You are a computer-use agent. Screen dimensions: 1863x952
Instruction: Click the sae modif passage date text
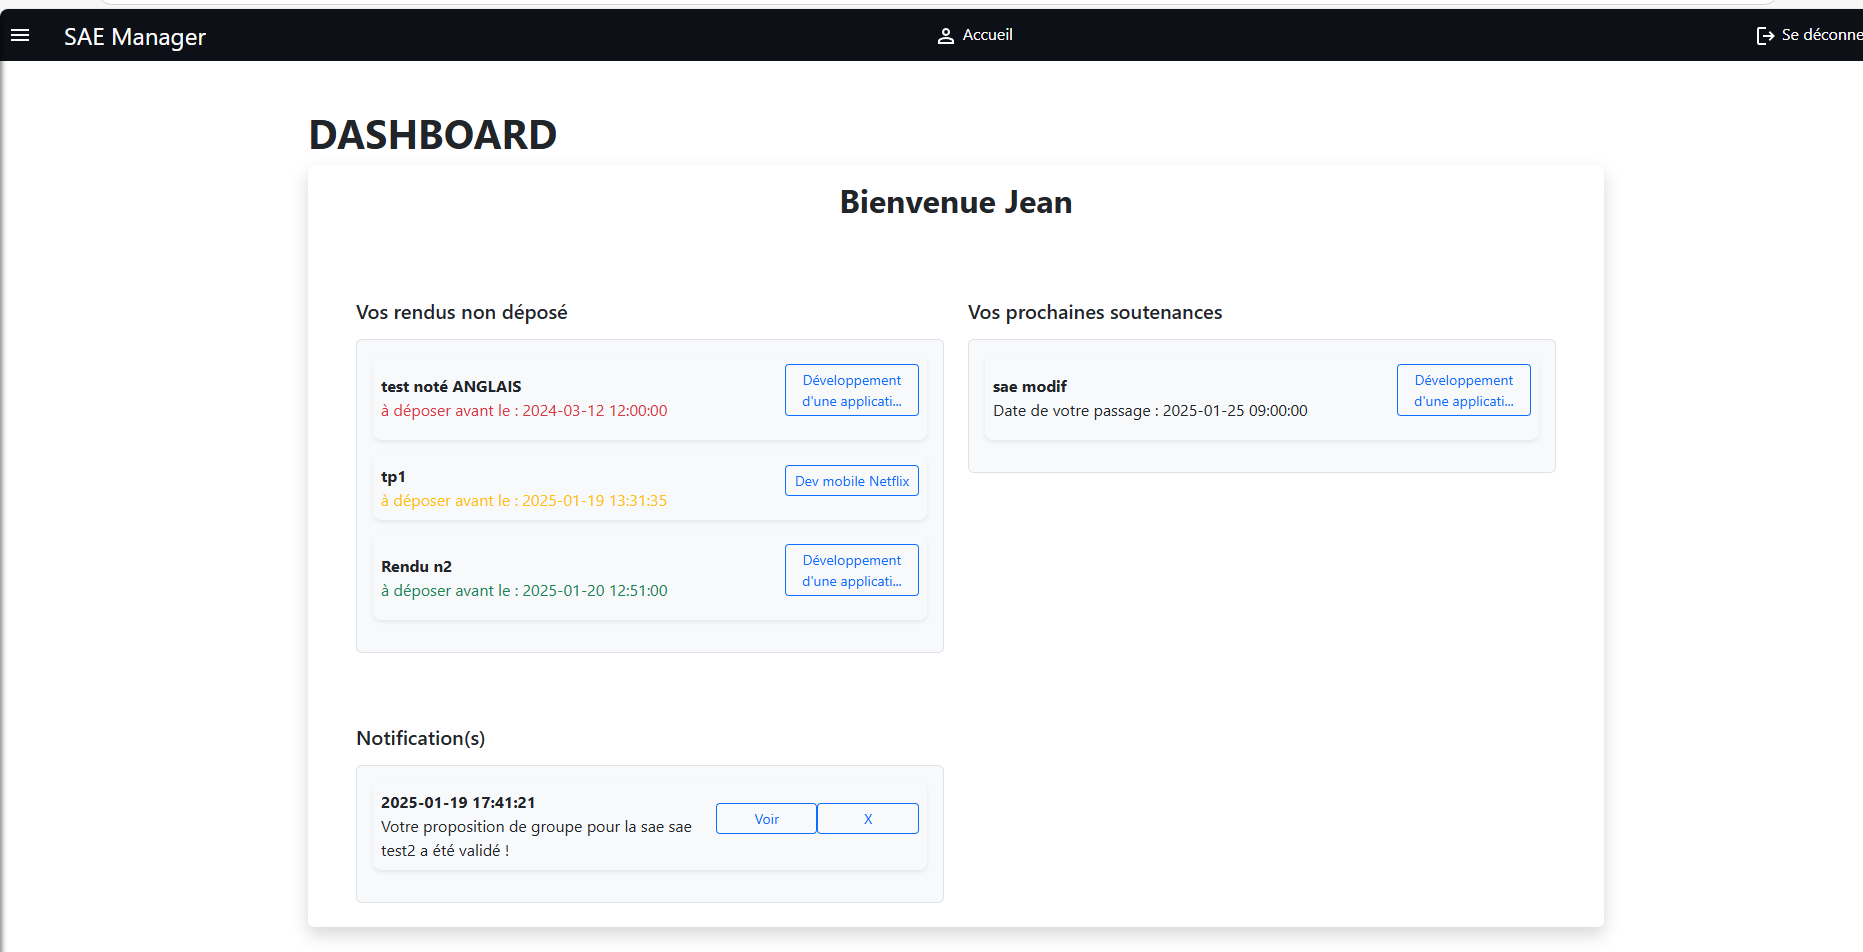pos(1150,410)
